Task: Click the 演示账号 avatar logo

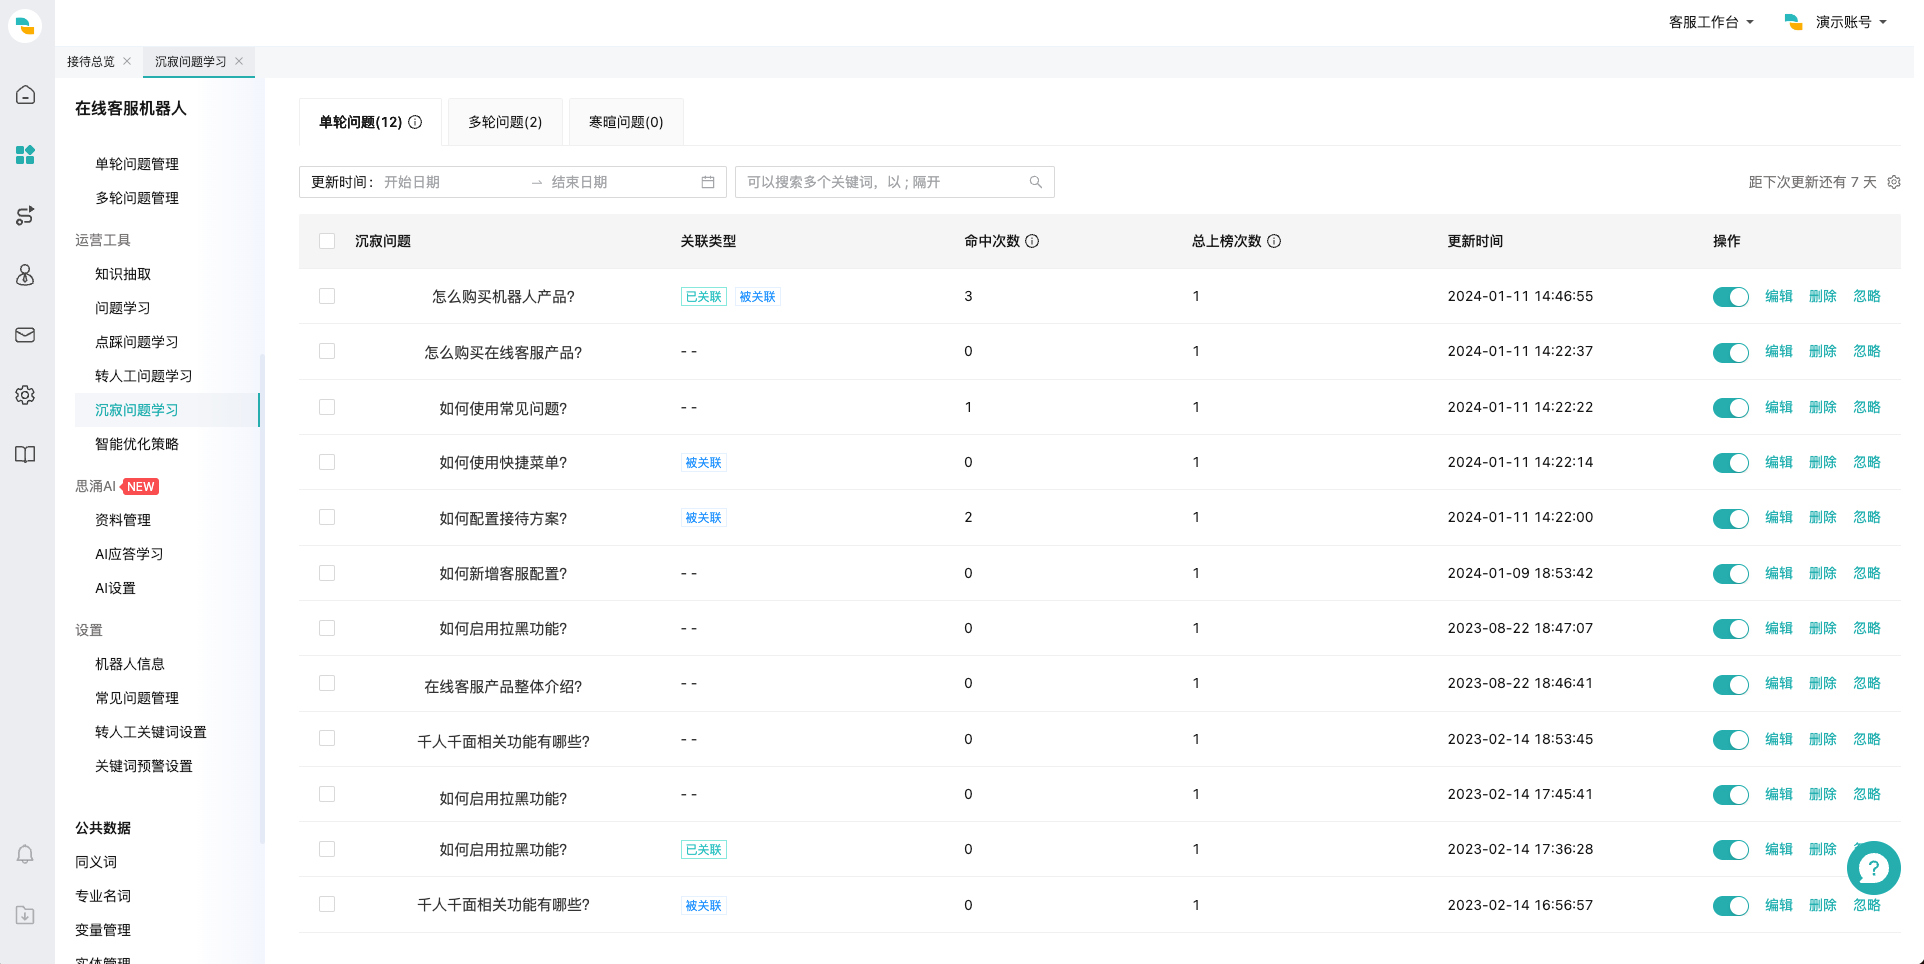Action: point(1794,22)
